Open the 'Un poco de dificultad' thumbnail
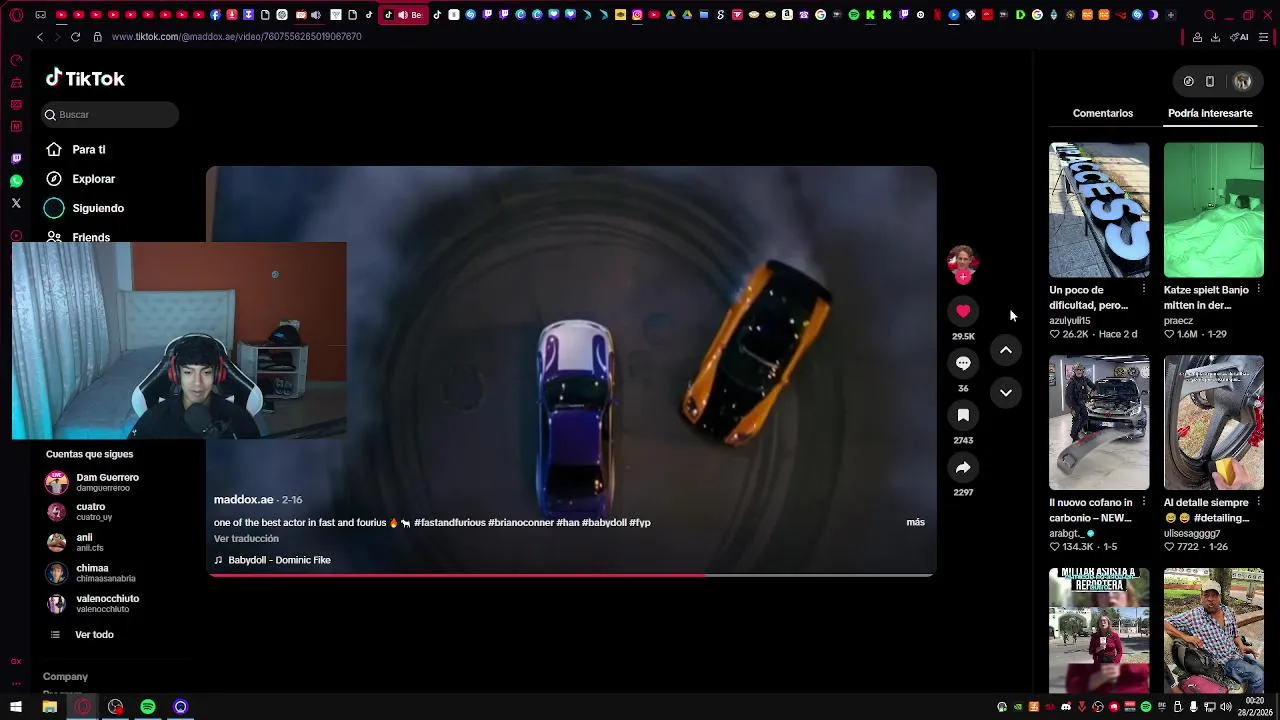This screenshot has width=1280, height=720. pyautogui.click(x=1099, y=210)
